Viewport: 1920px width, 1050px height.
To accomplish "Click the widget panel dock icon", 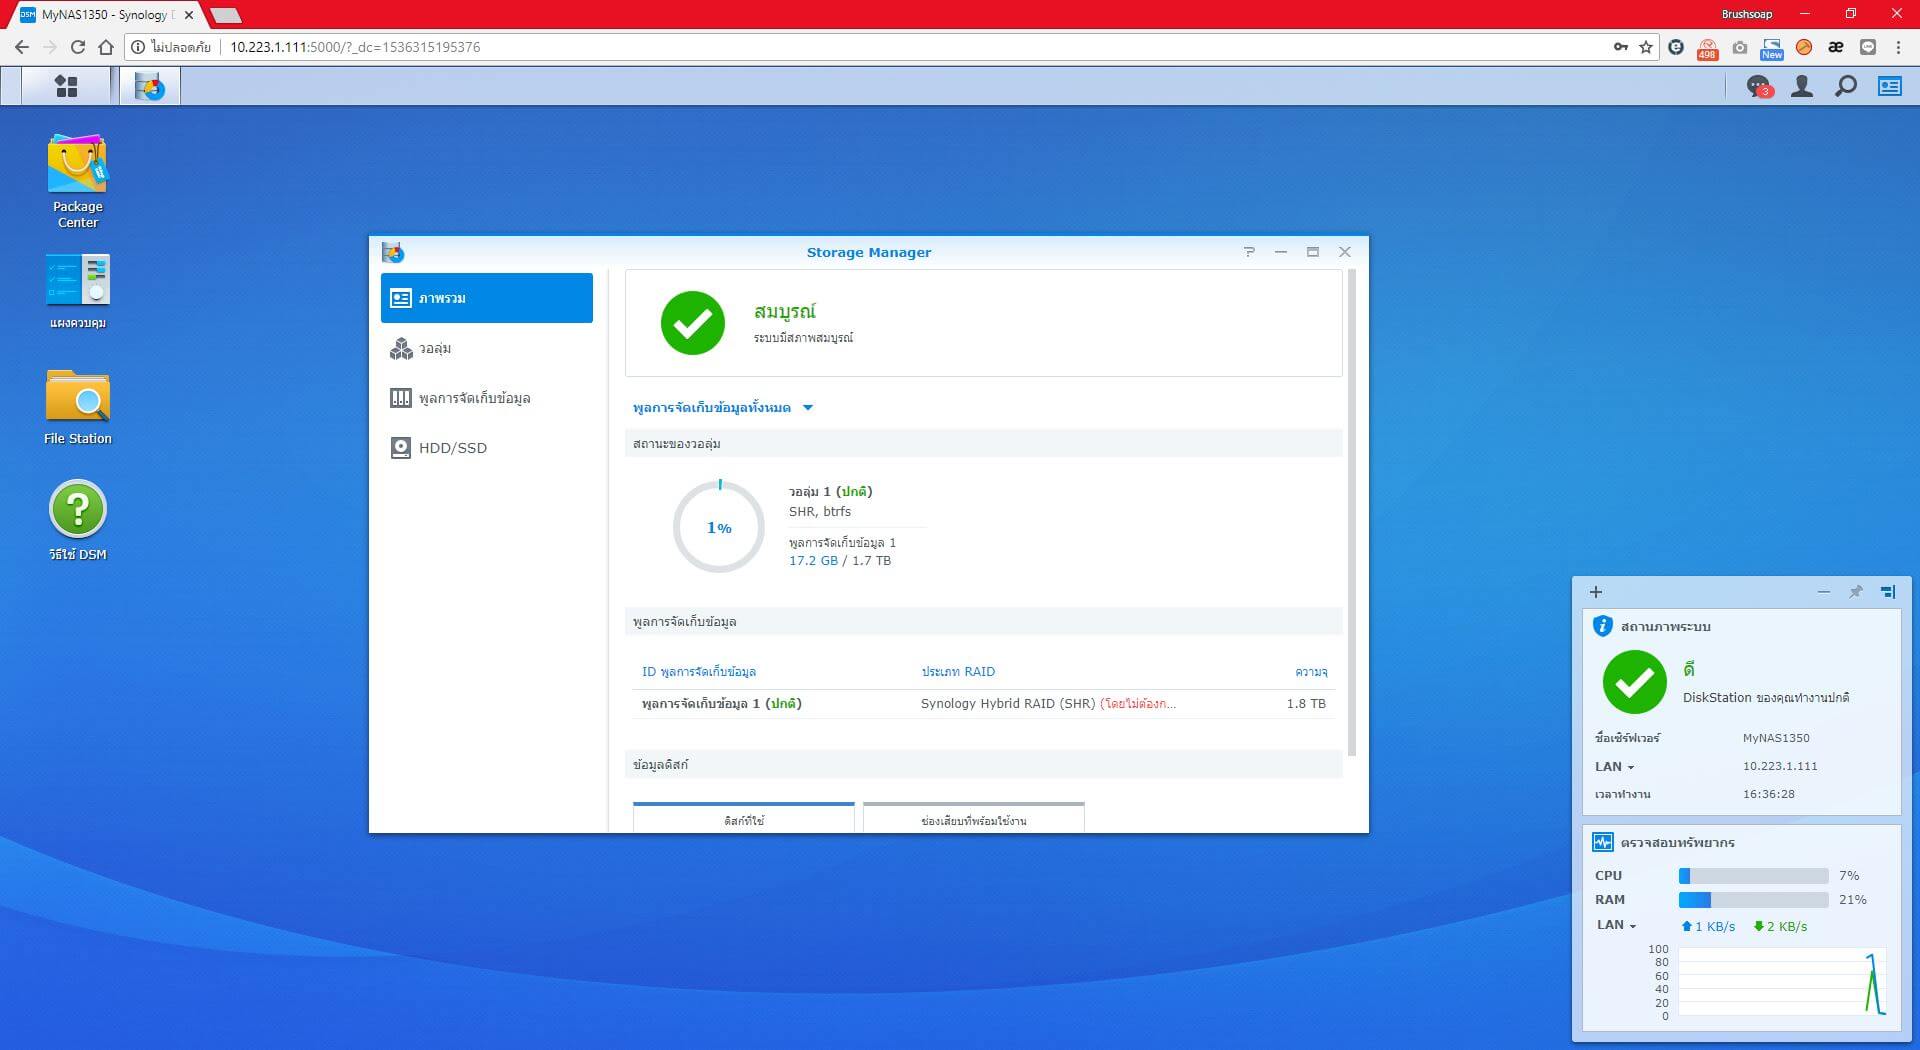I will [1888, 592].
